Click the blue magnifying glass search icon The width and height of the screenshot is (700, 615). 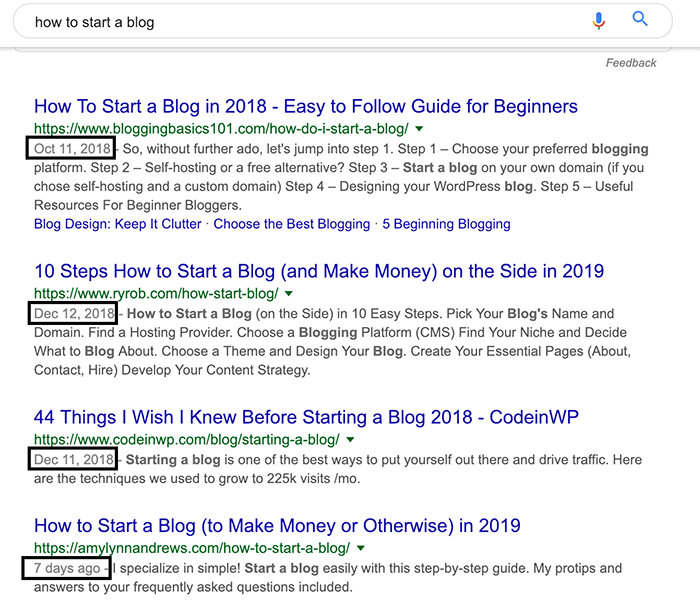point(640,19)
